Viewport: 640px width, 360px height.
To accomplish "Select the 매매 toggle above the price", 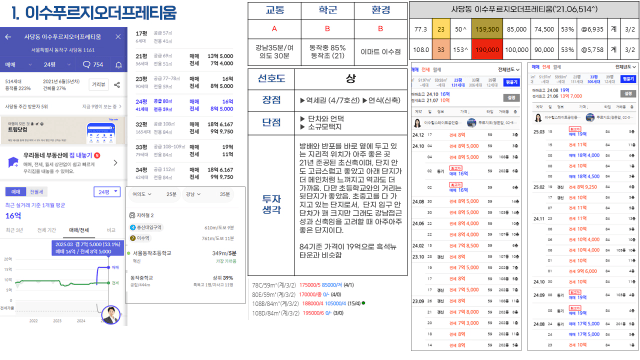I will [x=16, y=192].
